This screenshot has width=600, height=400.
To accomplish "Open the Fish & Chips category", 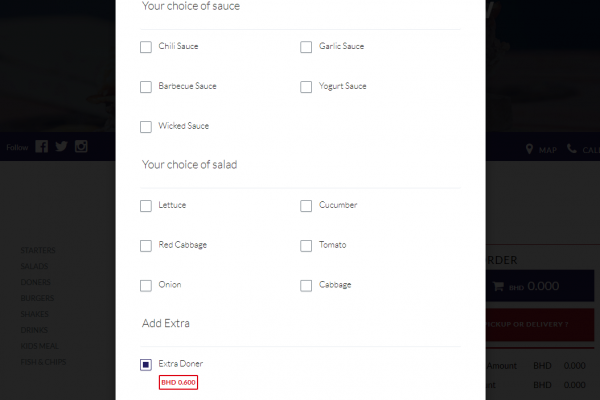I will pos(43,362).
